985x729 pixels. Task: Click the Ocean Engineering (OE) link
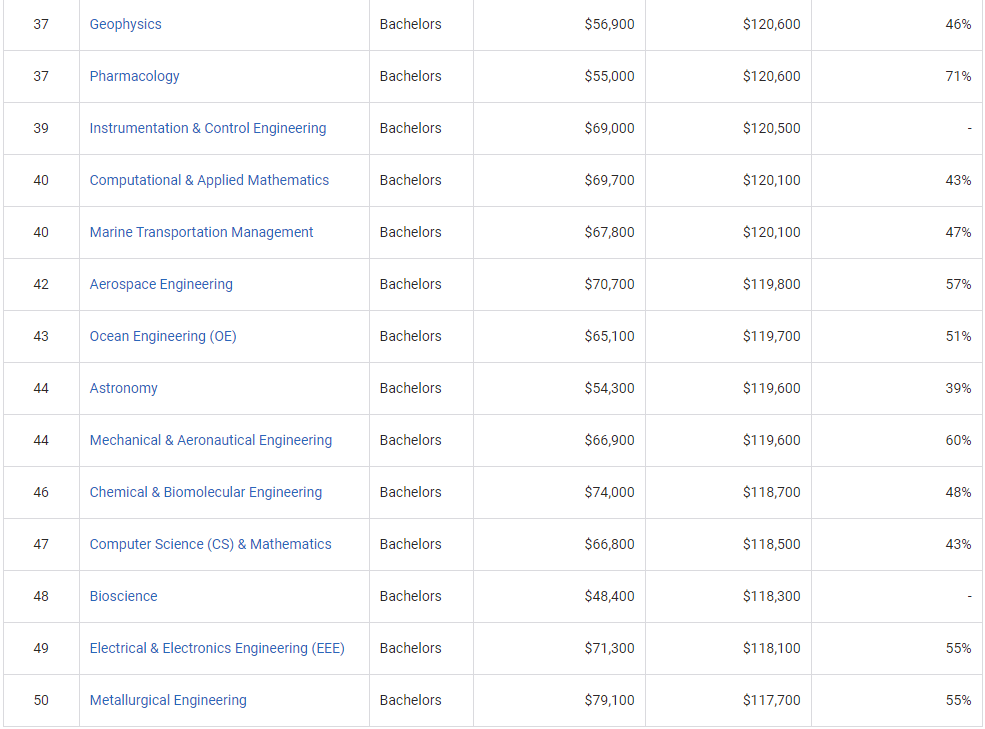coord(163,336)
